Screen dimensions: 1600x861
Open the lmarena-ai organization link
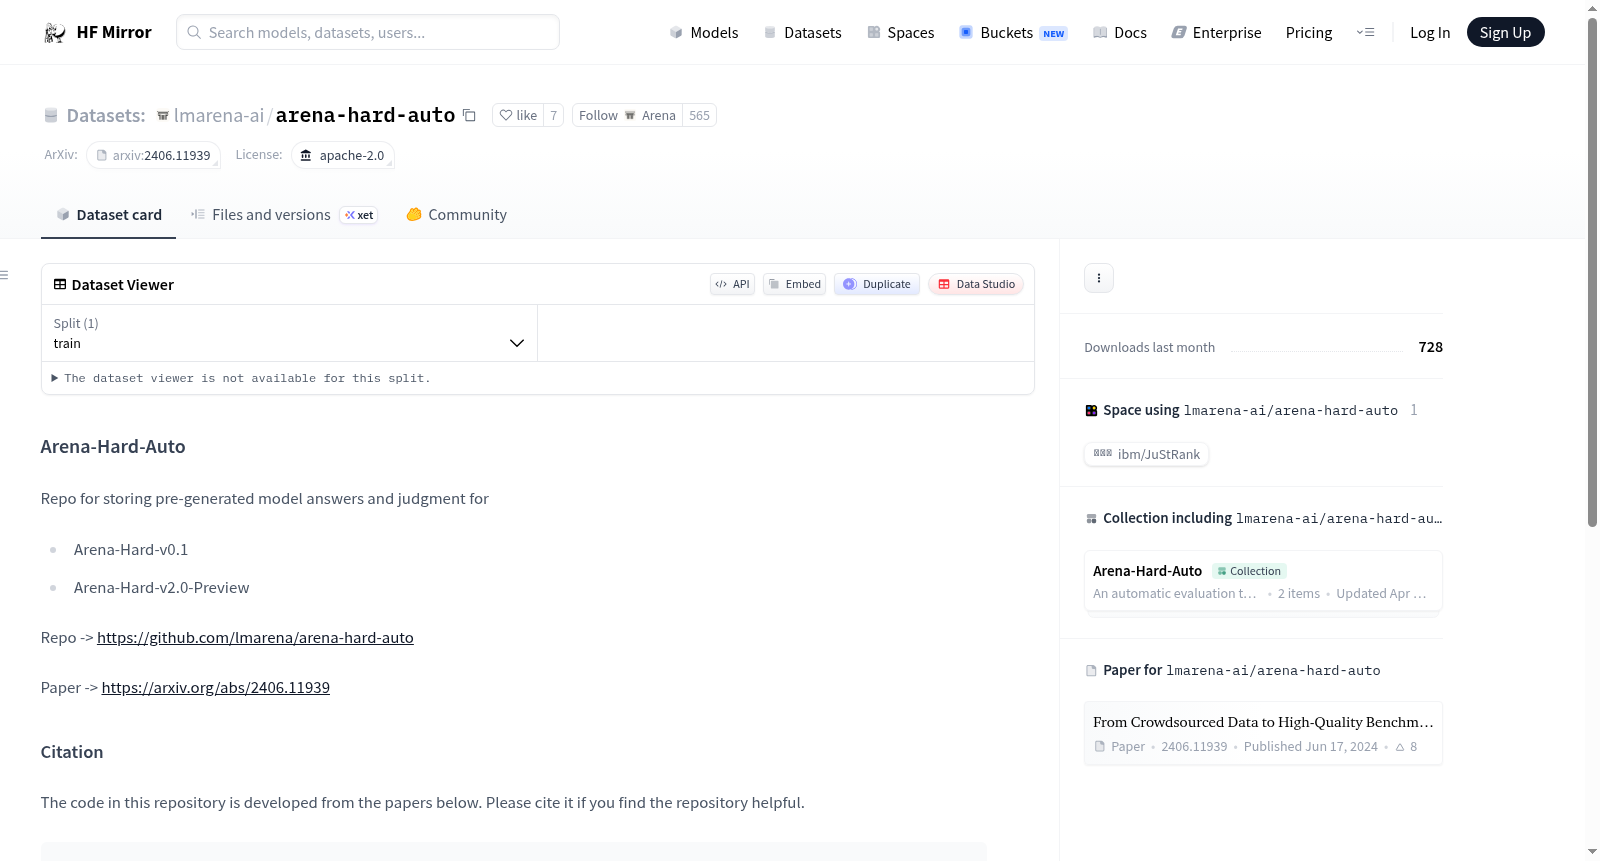pos(219,116)
